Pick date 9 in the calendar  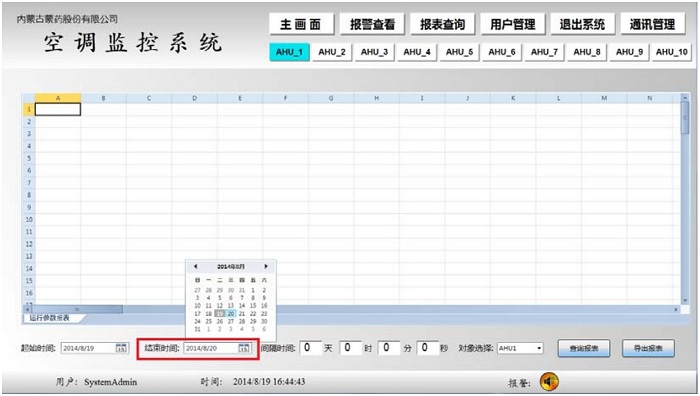[264, 298]
